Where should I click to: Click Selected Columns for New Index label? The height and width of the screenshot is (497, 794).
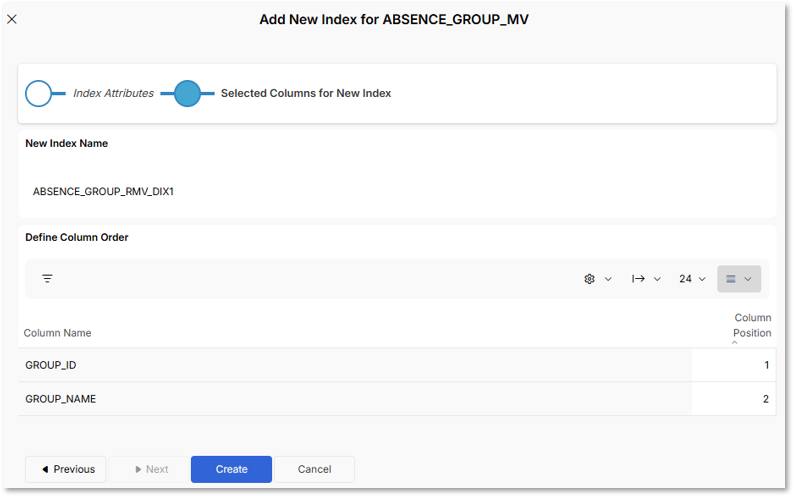pyautogui.click(x=306, y=93)
